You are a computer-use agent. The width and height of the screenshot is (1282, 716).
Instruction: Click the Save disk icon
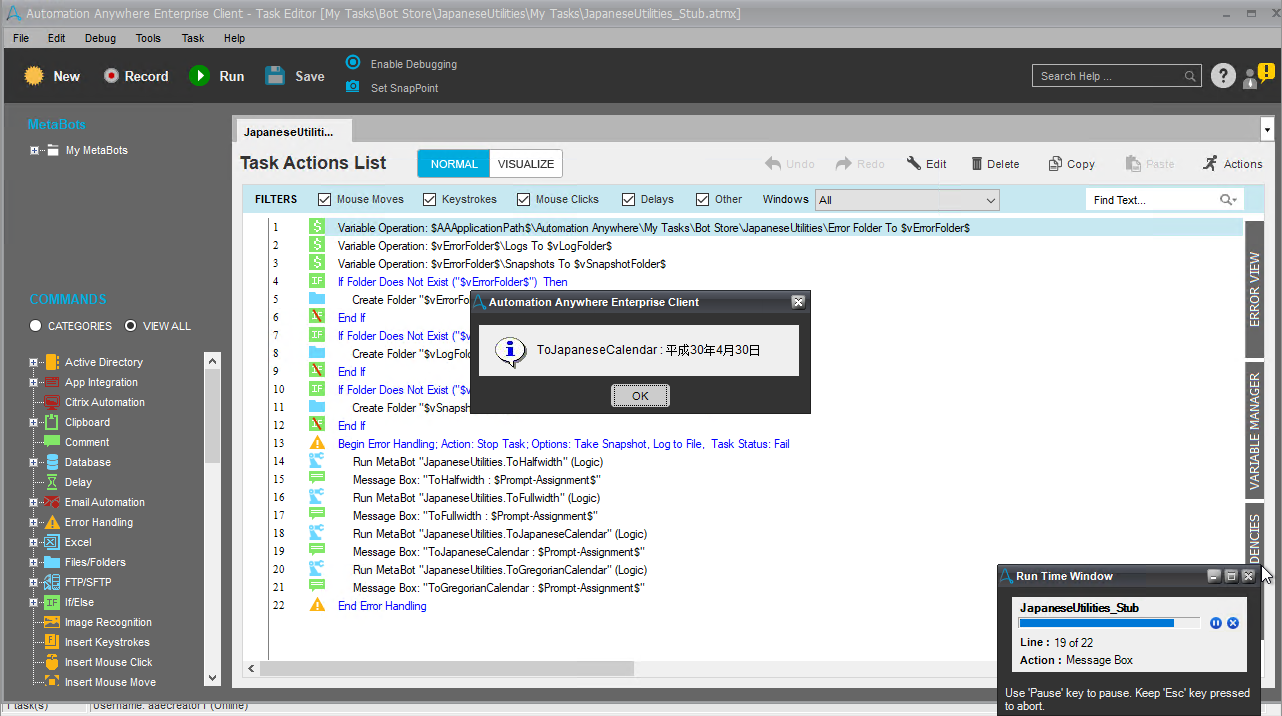(275, 76)
